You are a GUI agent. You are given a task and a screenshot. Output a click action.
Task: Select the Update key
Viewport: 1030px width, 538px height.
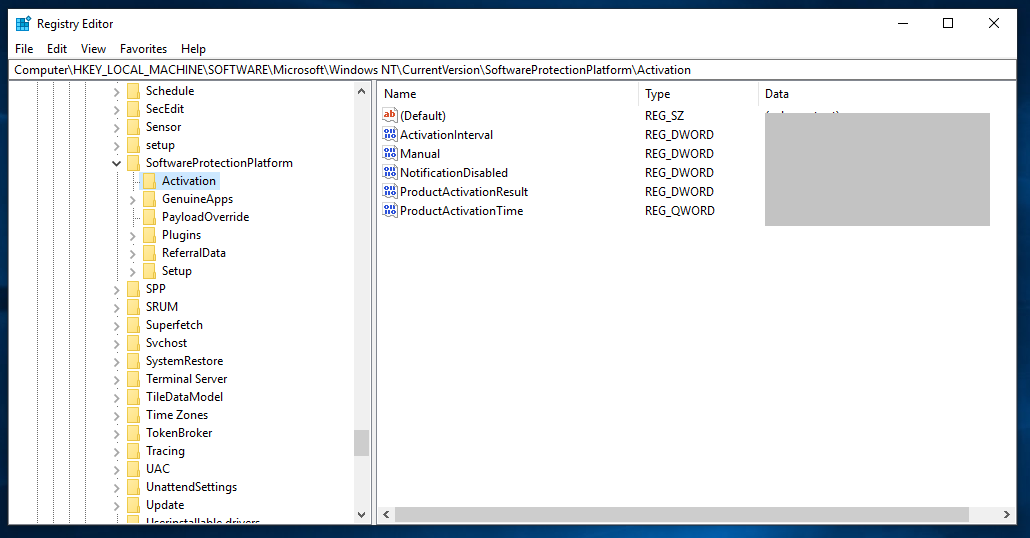[x=165, y=504]
